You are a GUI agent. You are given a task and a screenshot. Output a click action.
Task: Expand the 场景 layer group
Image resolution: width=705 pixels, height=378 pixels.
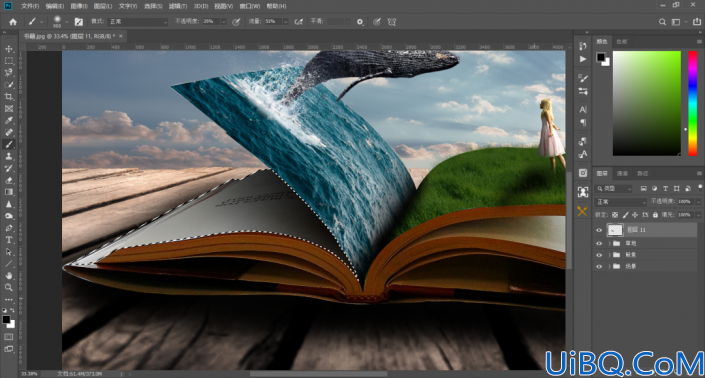point(610,267)
